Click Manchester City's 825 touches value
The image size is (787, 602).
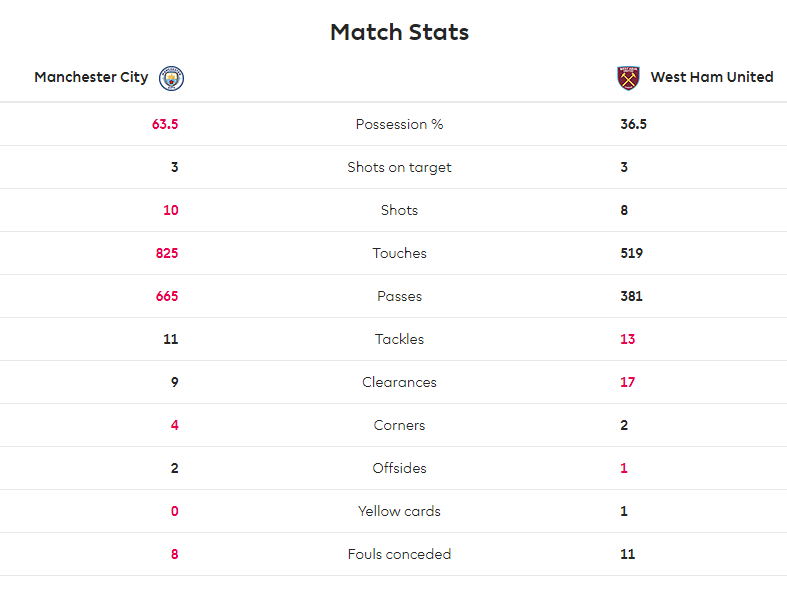click(x=167, y=253)
